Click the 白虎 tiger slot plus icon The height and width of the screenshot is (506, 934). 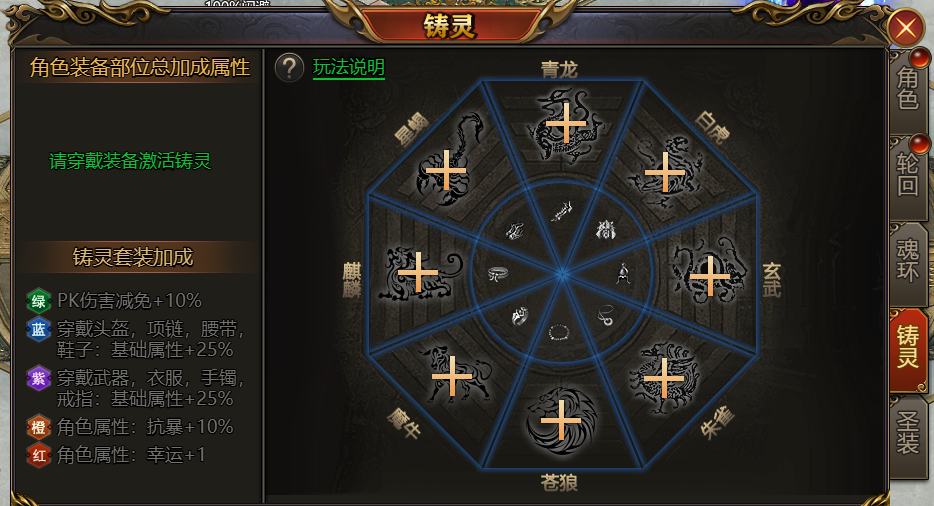[x=665, y=172]
